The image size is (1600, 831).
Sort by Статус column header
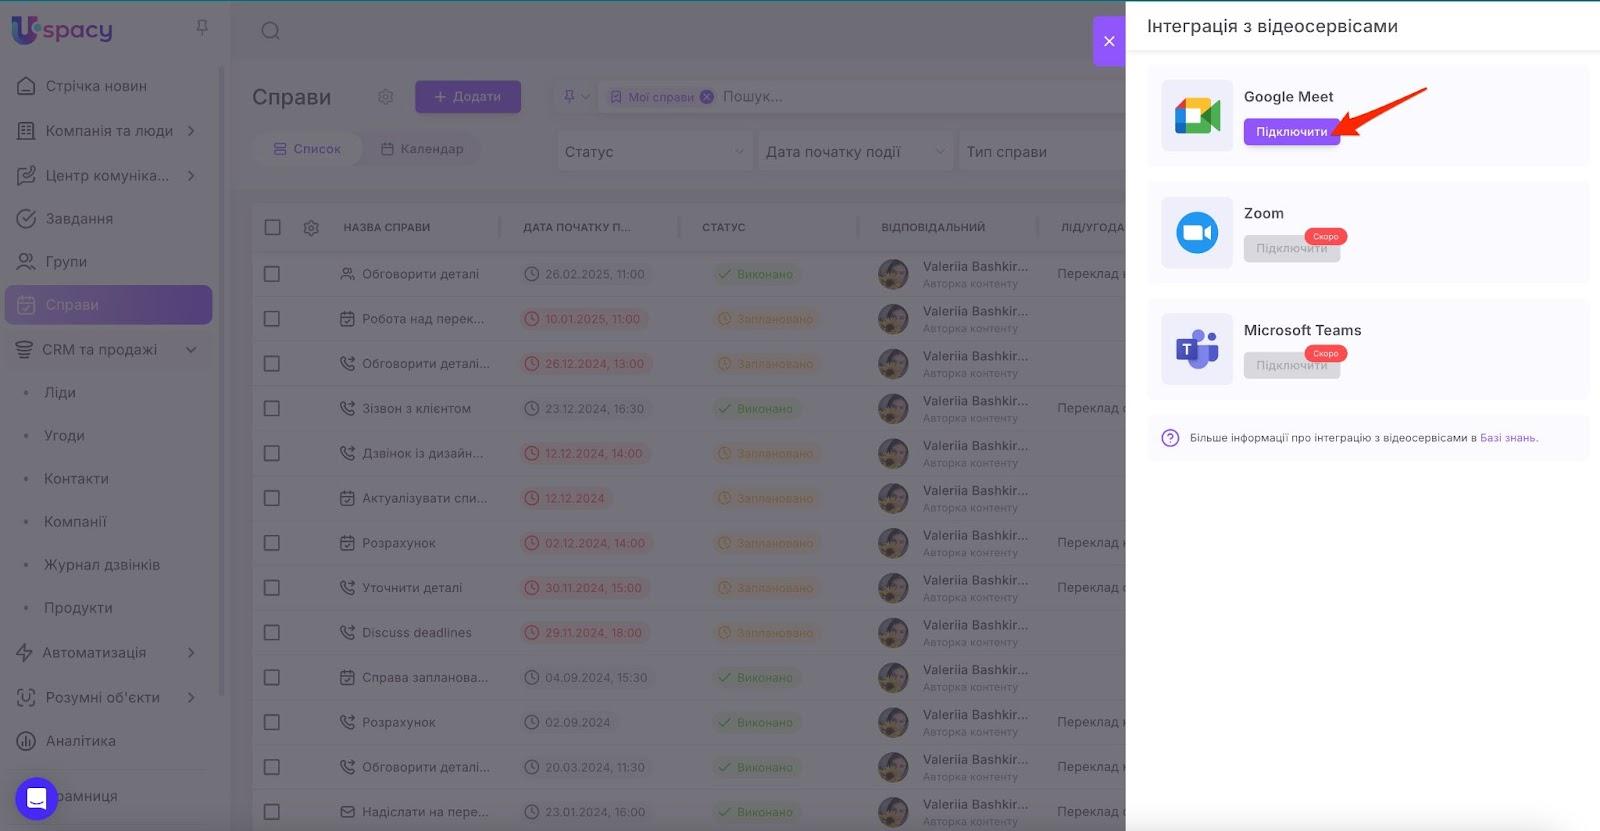[x=724, y=228]
